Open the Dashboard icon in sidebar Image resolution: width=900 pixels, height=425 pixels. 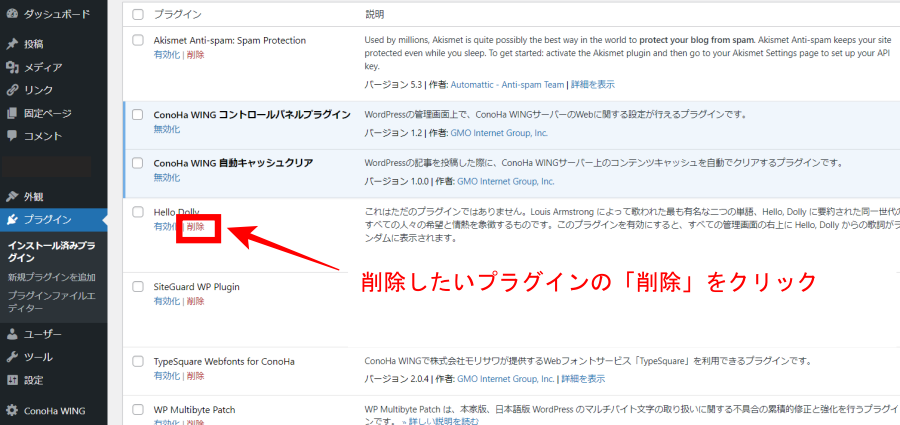12,14
